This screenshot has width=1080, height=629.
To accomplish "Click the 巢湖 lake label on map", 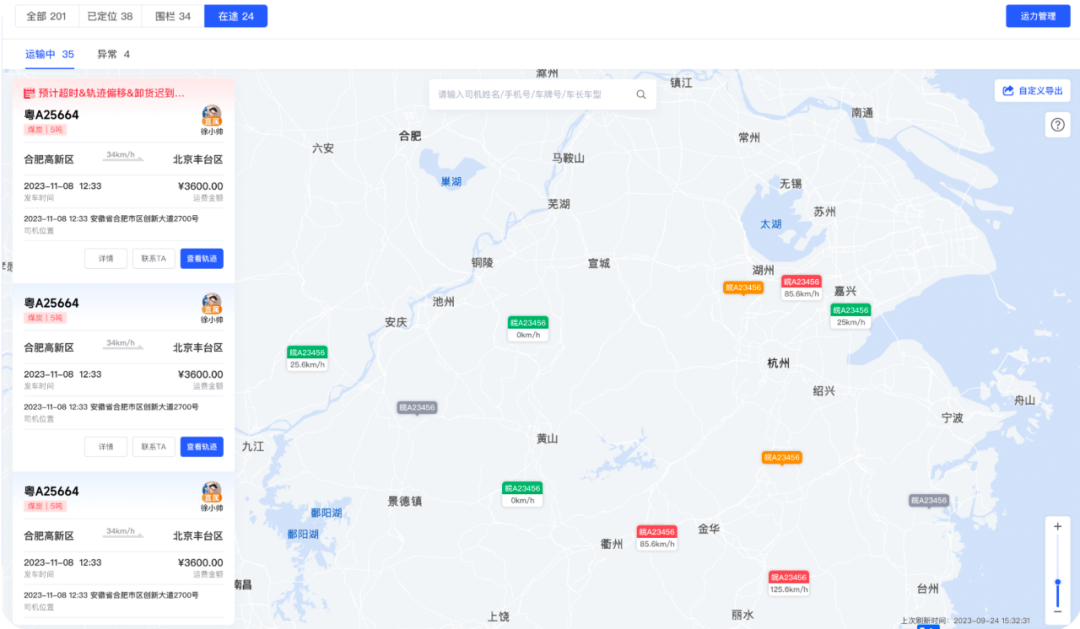I will [451, 181].
